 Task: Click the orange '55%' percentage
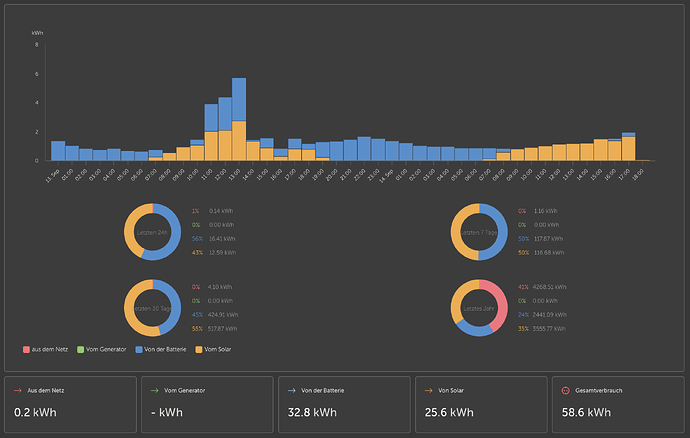coord(197,329)
